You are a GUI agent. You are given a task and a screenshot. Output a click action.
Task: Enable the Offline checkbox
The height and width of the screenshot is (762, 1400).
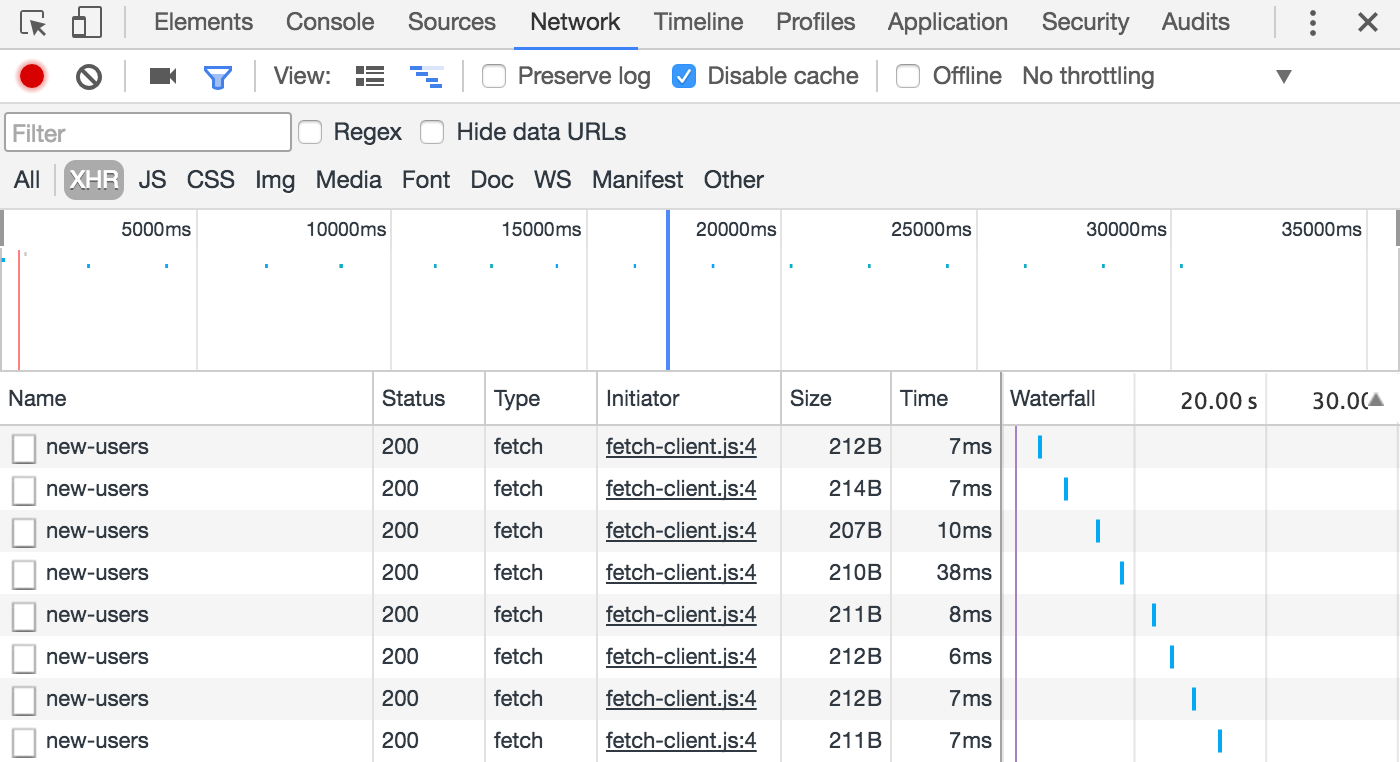[908, 76]
